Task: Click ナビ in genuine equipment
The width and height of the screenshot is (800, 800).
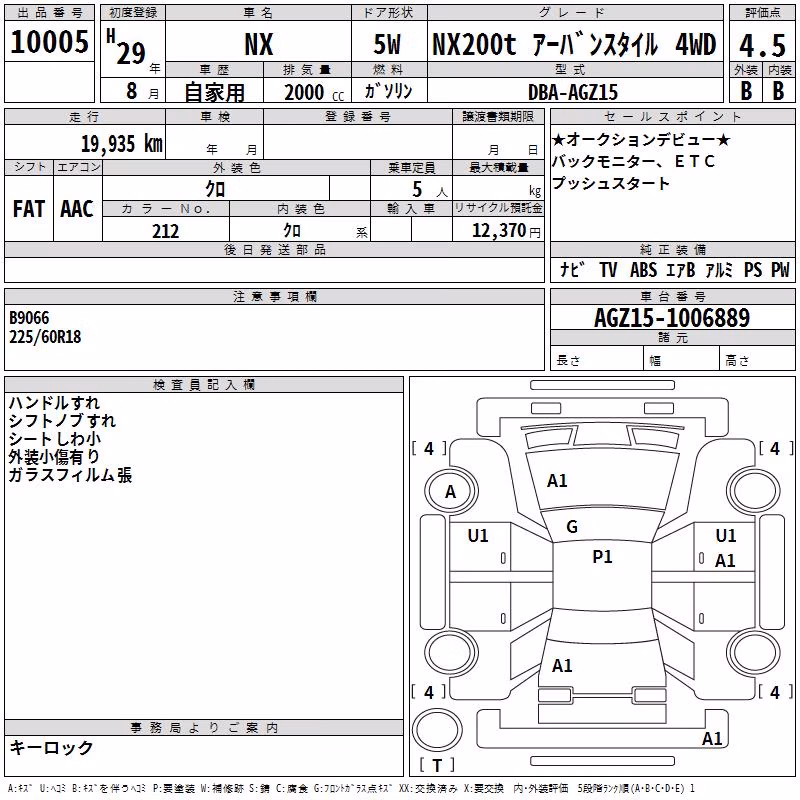Action: [x=572, y=269]
